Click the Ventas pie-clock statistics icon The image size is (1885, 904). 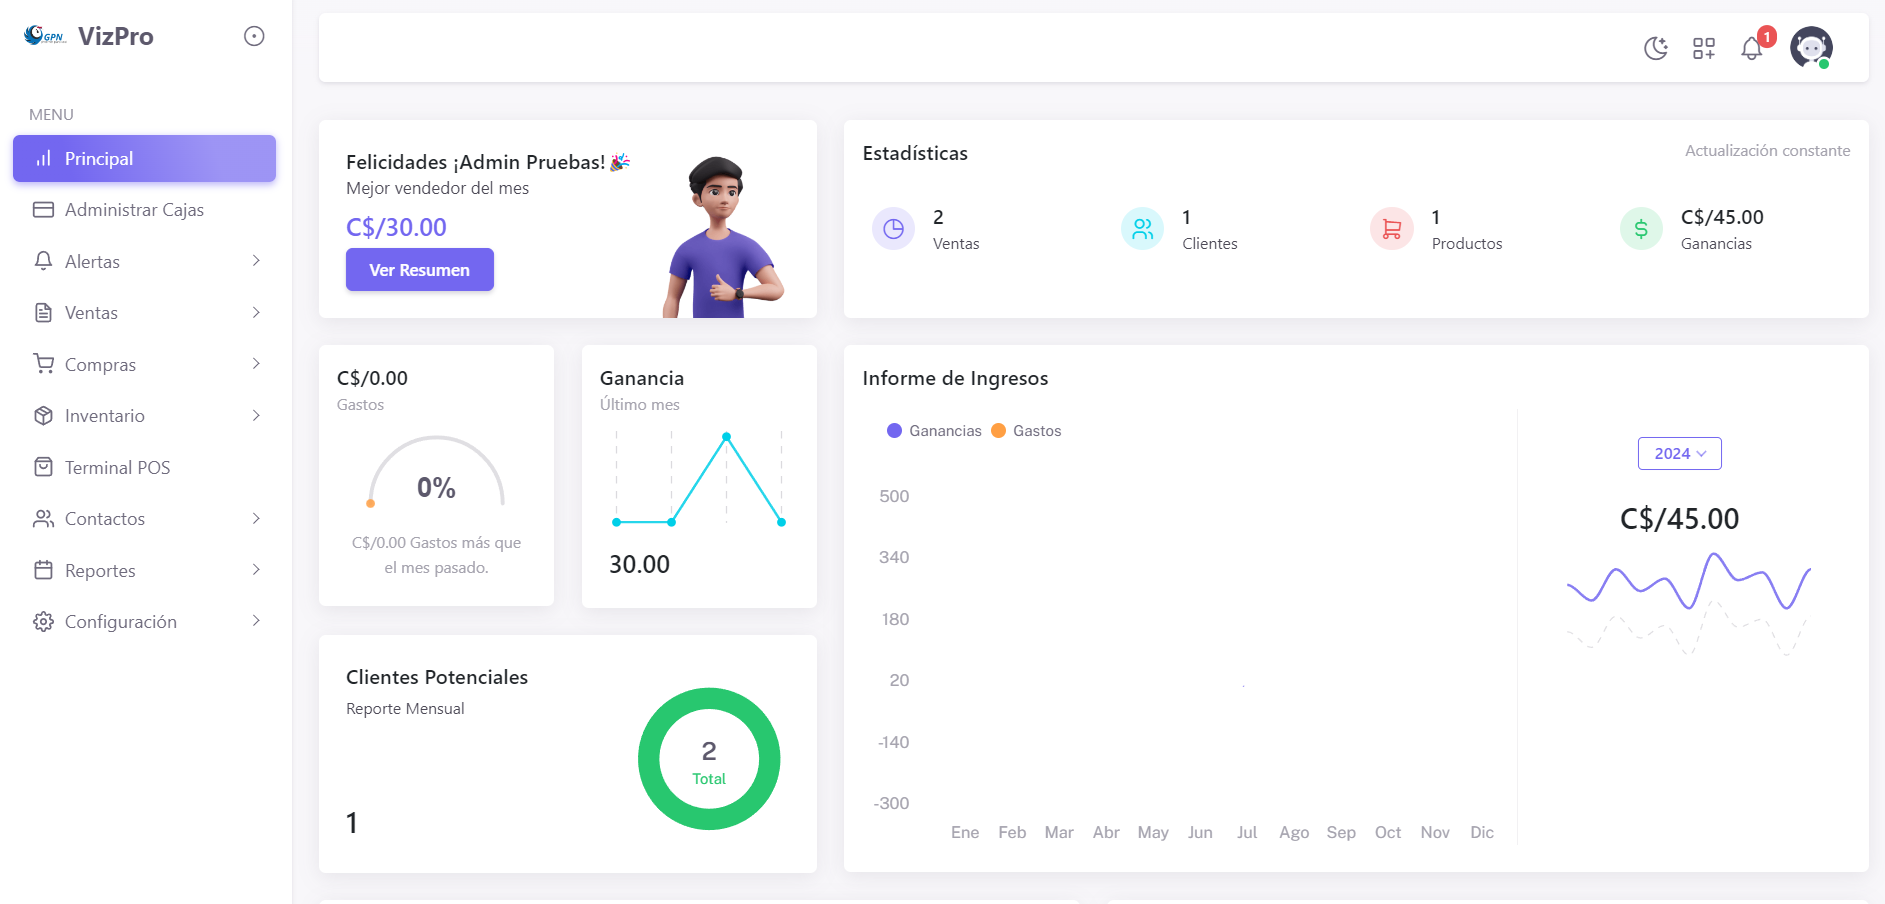(x=893, y=229)
